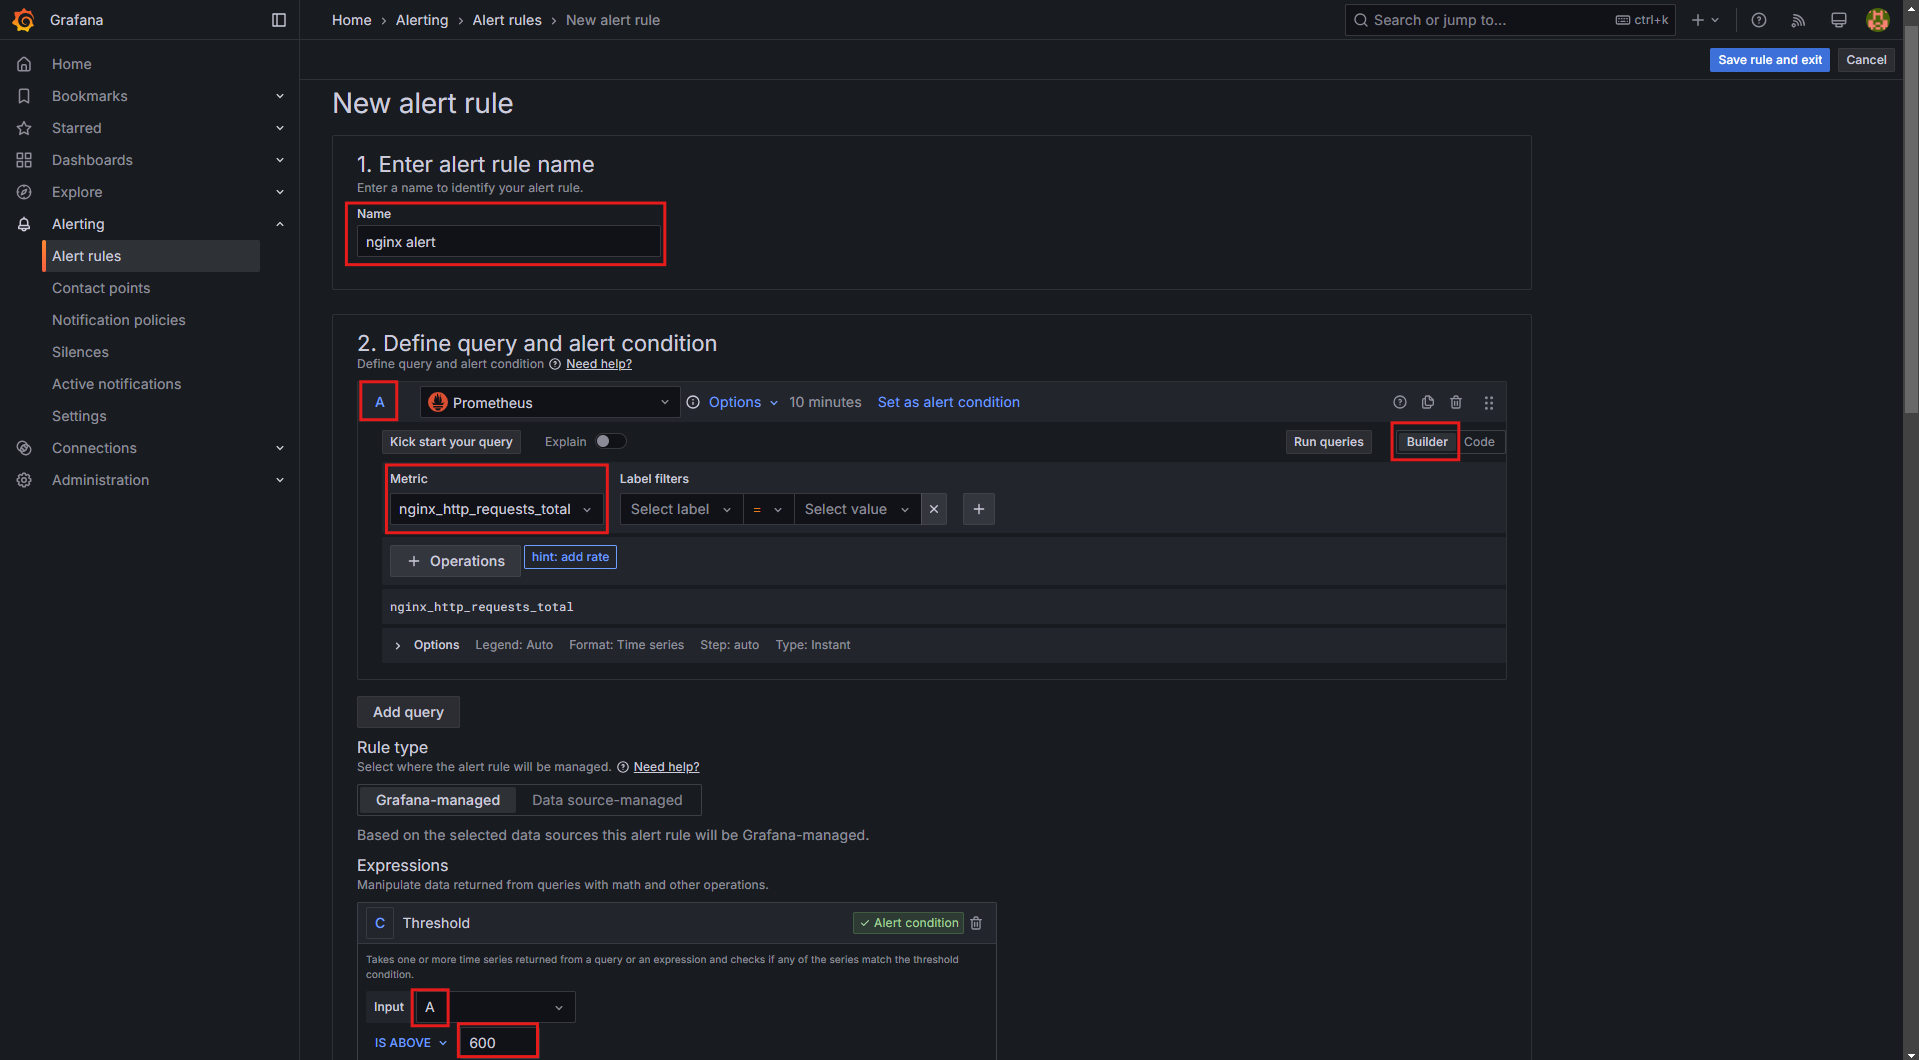
Task: Click query A help icon
Action: tap(1400, 402)
